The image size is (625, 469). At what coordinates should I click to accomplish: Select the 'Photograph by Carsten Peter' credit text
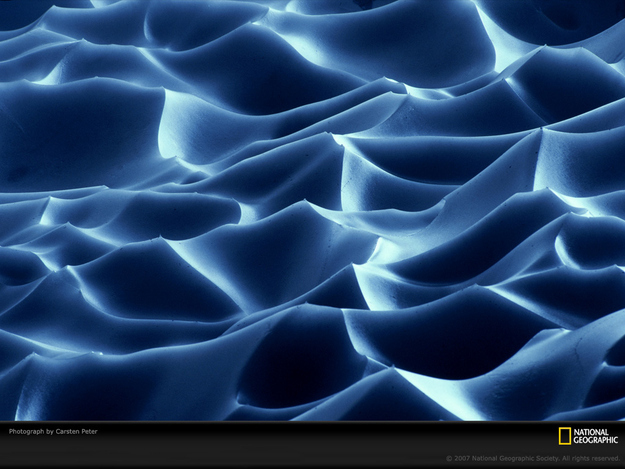[x=53, y=432]
